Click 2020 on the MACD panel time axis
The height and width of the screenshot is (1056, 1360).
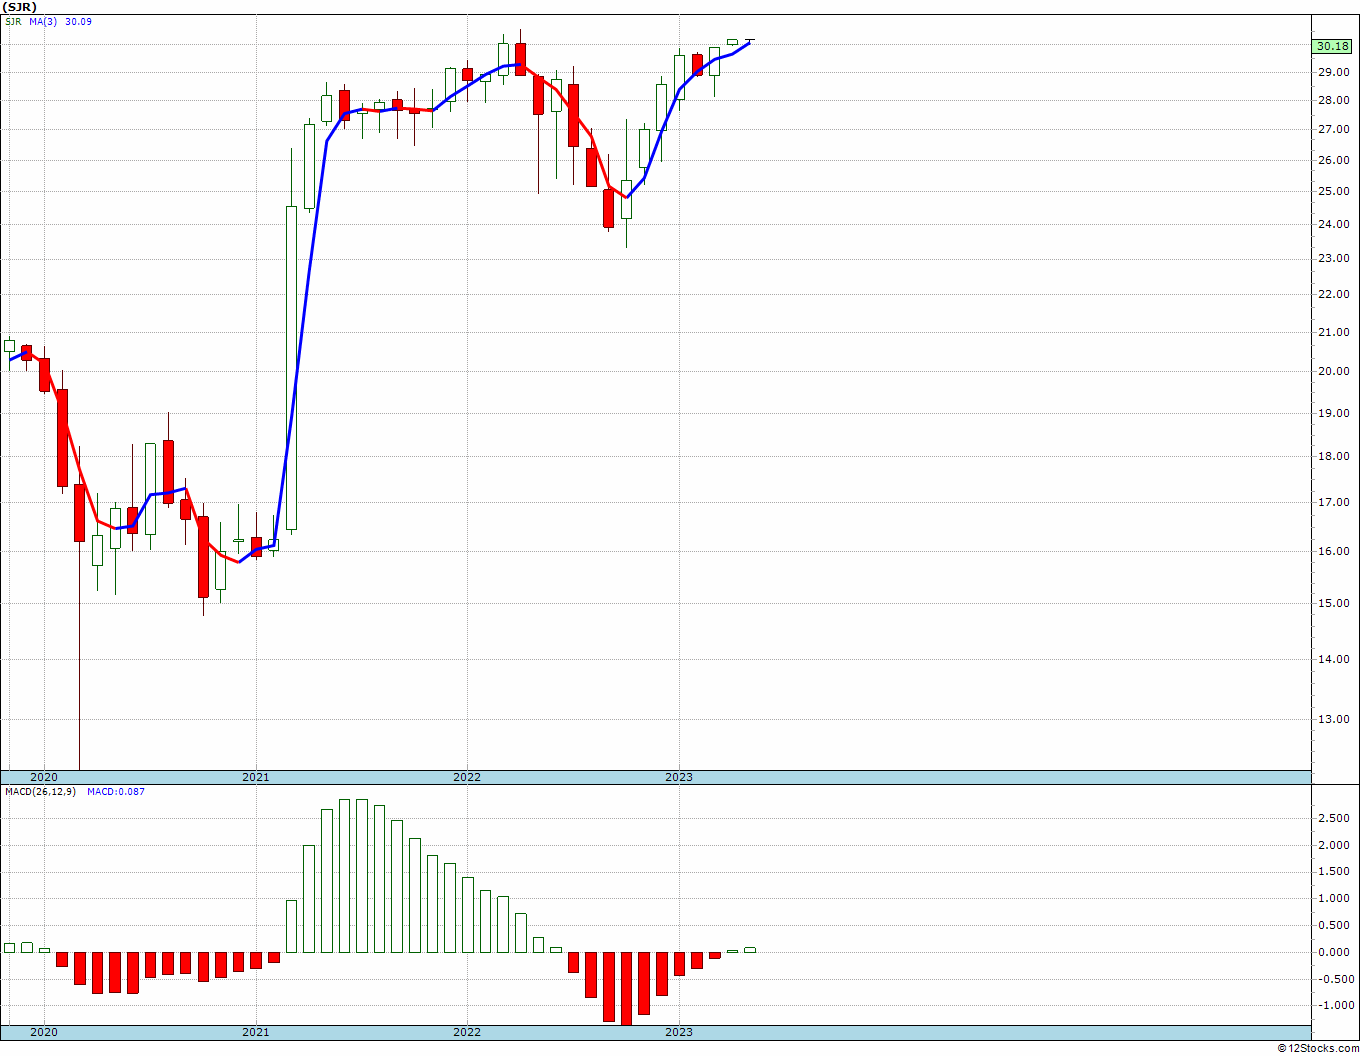pos(44,1031)
